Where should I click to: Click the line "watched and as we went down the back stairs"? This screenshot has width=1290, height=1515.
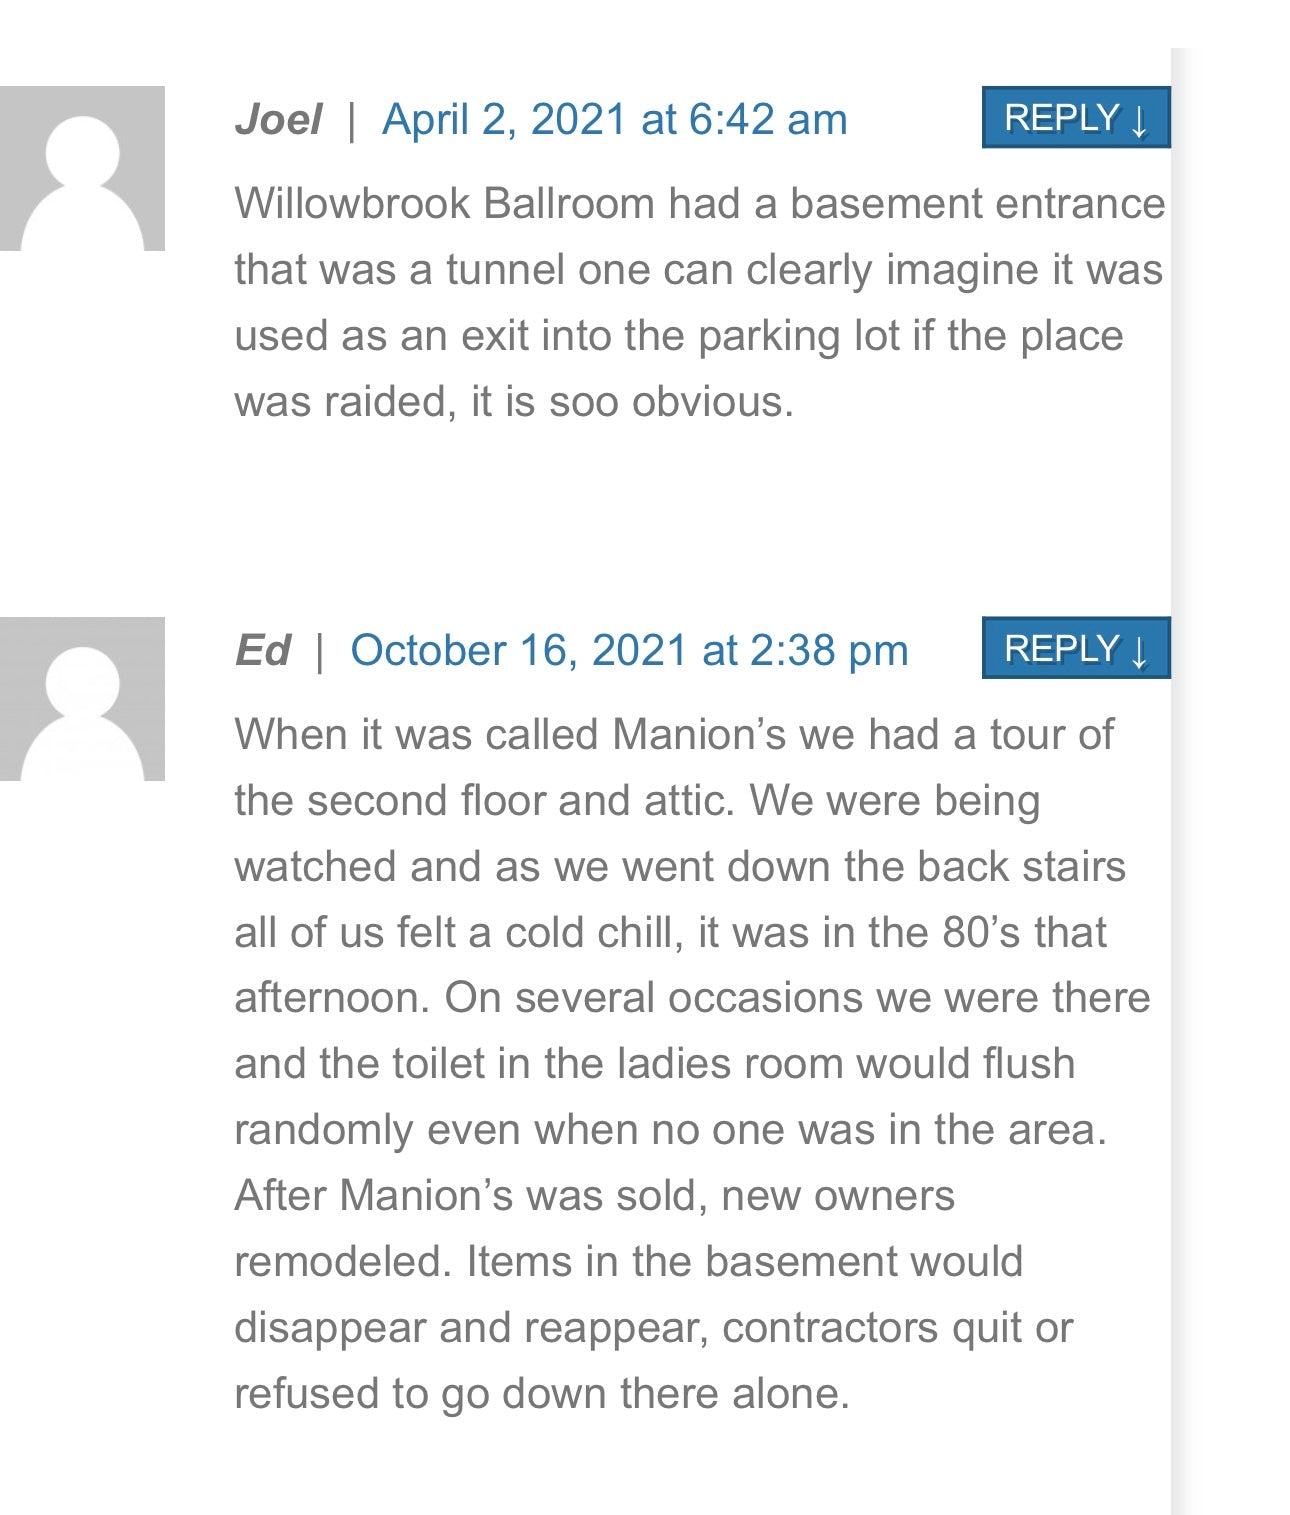(679, 867)
